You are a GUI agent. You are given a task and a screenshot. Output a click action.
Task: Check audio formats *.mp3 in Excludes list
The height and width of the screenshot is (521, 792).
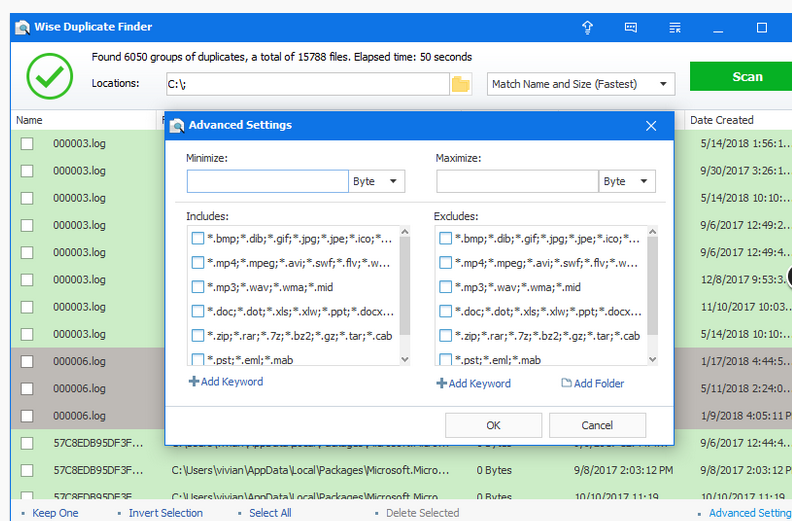[x=445, y=287]
